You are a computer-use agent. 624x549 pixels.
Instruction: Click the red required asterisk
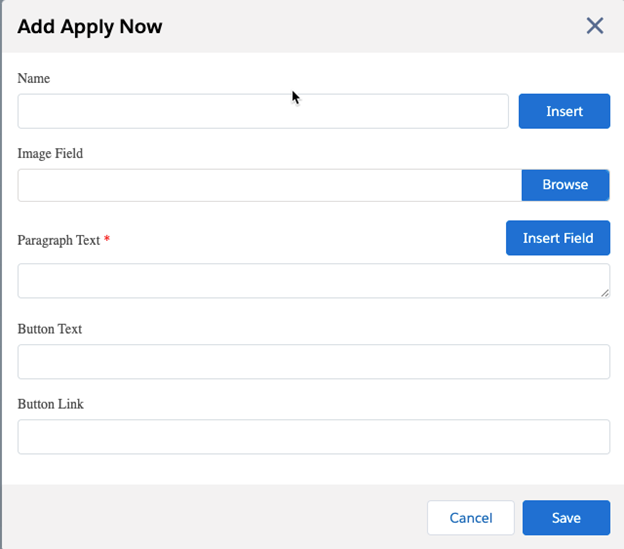[107, 240]
